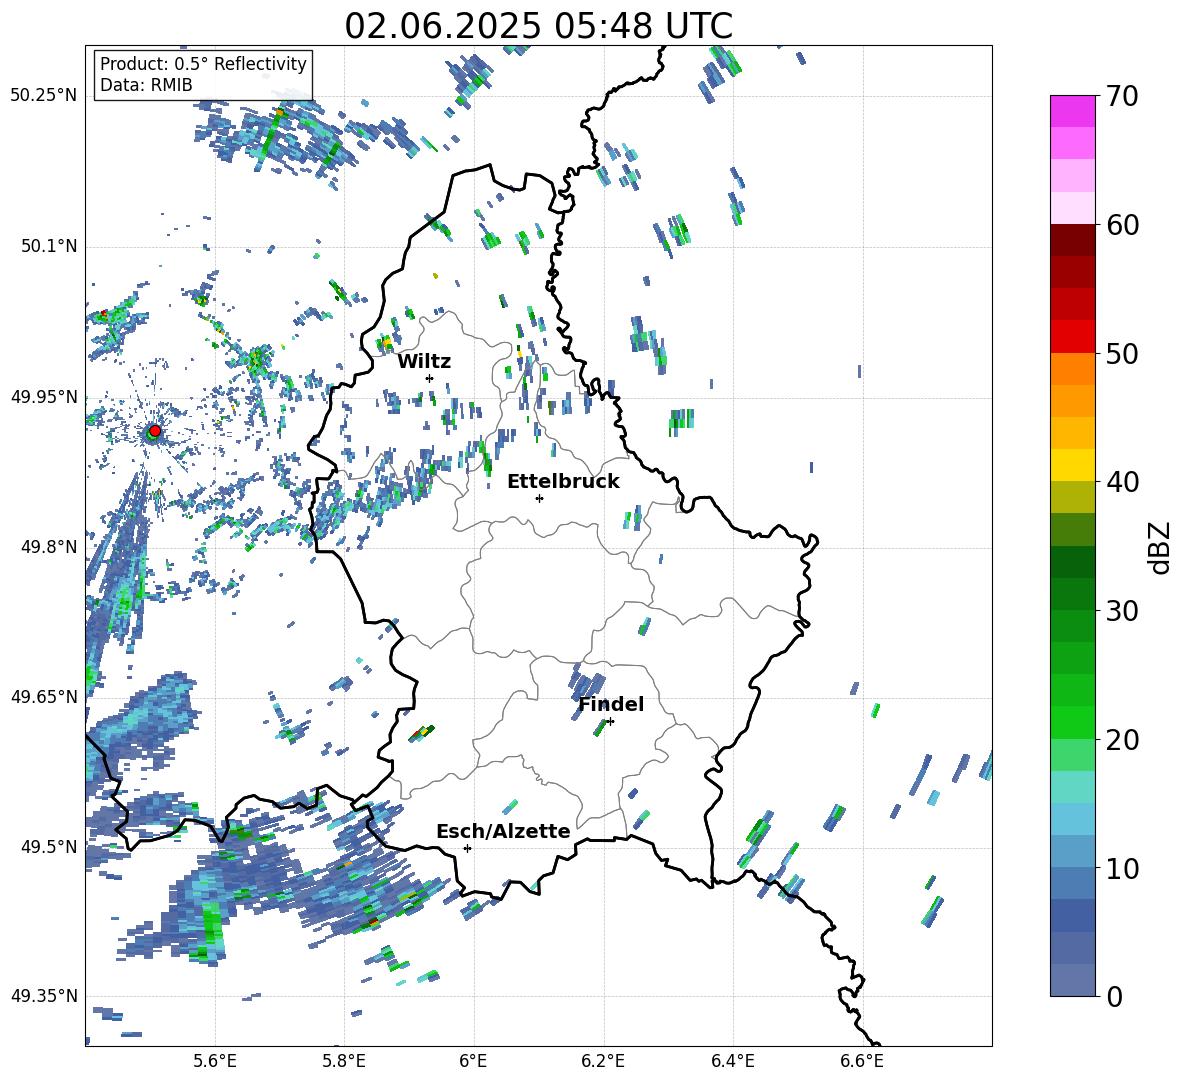Pick the magenta swatch atop the colorbar
Screen dimensions: 1184x1081
point(1072,111)
